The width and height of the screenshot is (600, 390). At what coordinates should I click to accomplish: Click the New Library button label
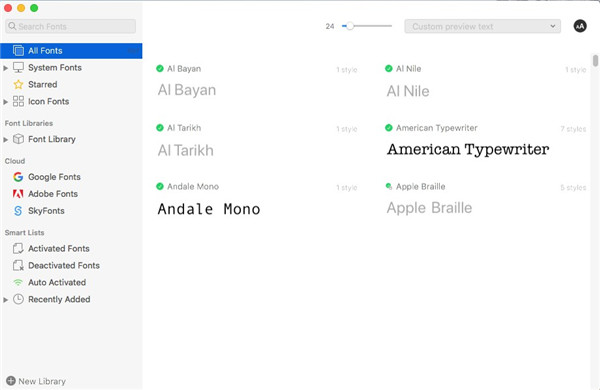click(x=42, y=381)
